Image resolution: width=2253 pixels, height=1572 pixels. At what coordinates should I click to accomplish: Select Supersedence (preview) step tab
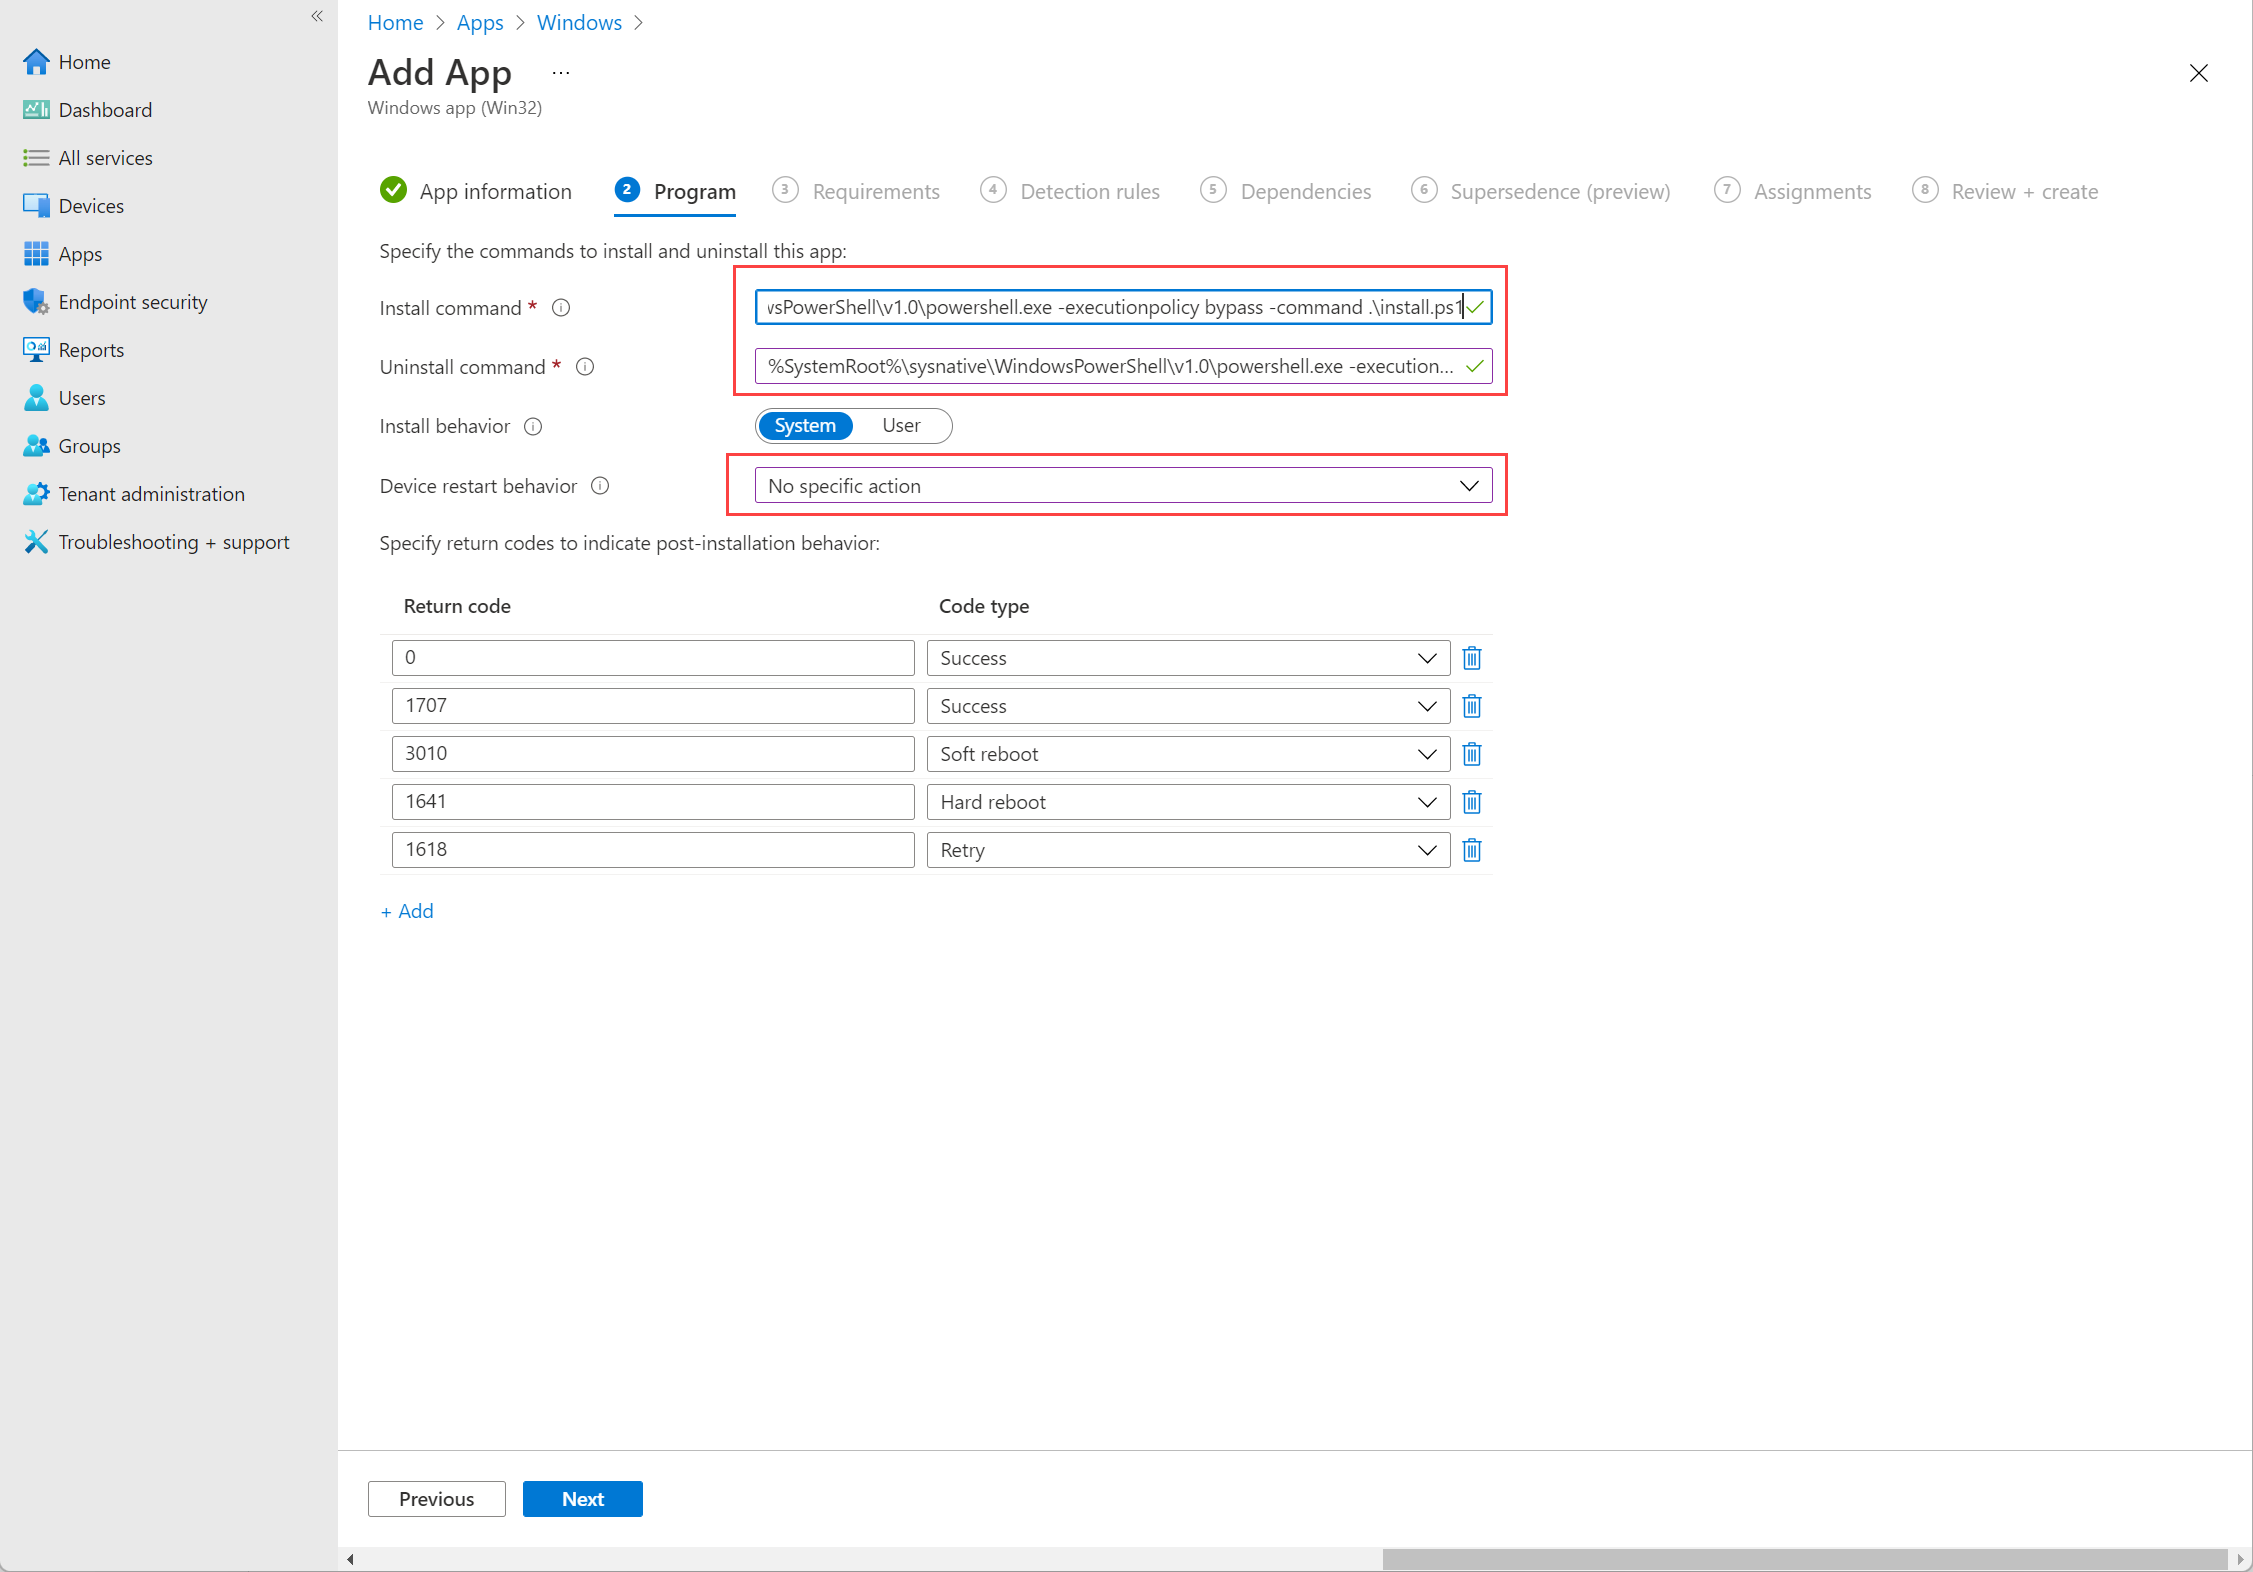click(x=1541, y=191)
